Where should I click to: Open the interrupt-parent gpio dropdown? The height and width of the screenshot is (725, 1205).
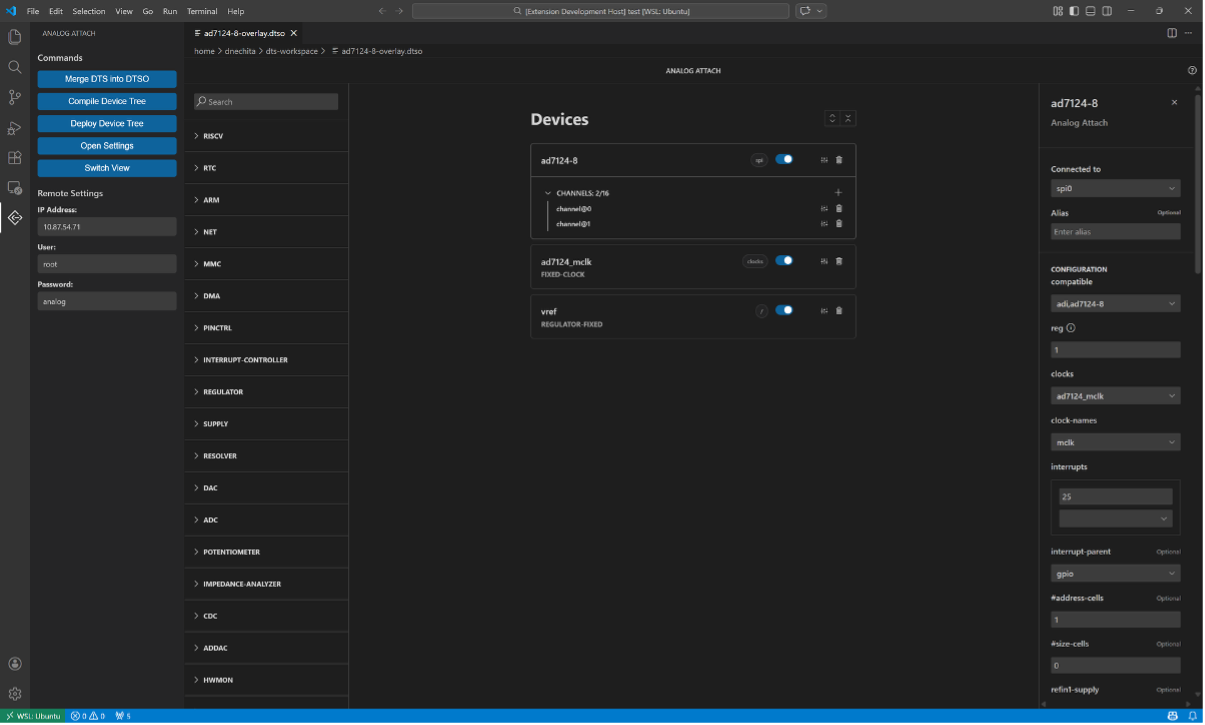[x=1115, y=573]
